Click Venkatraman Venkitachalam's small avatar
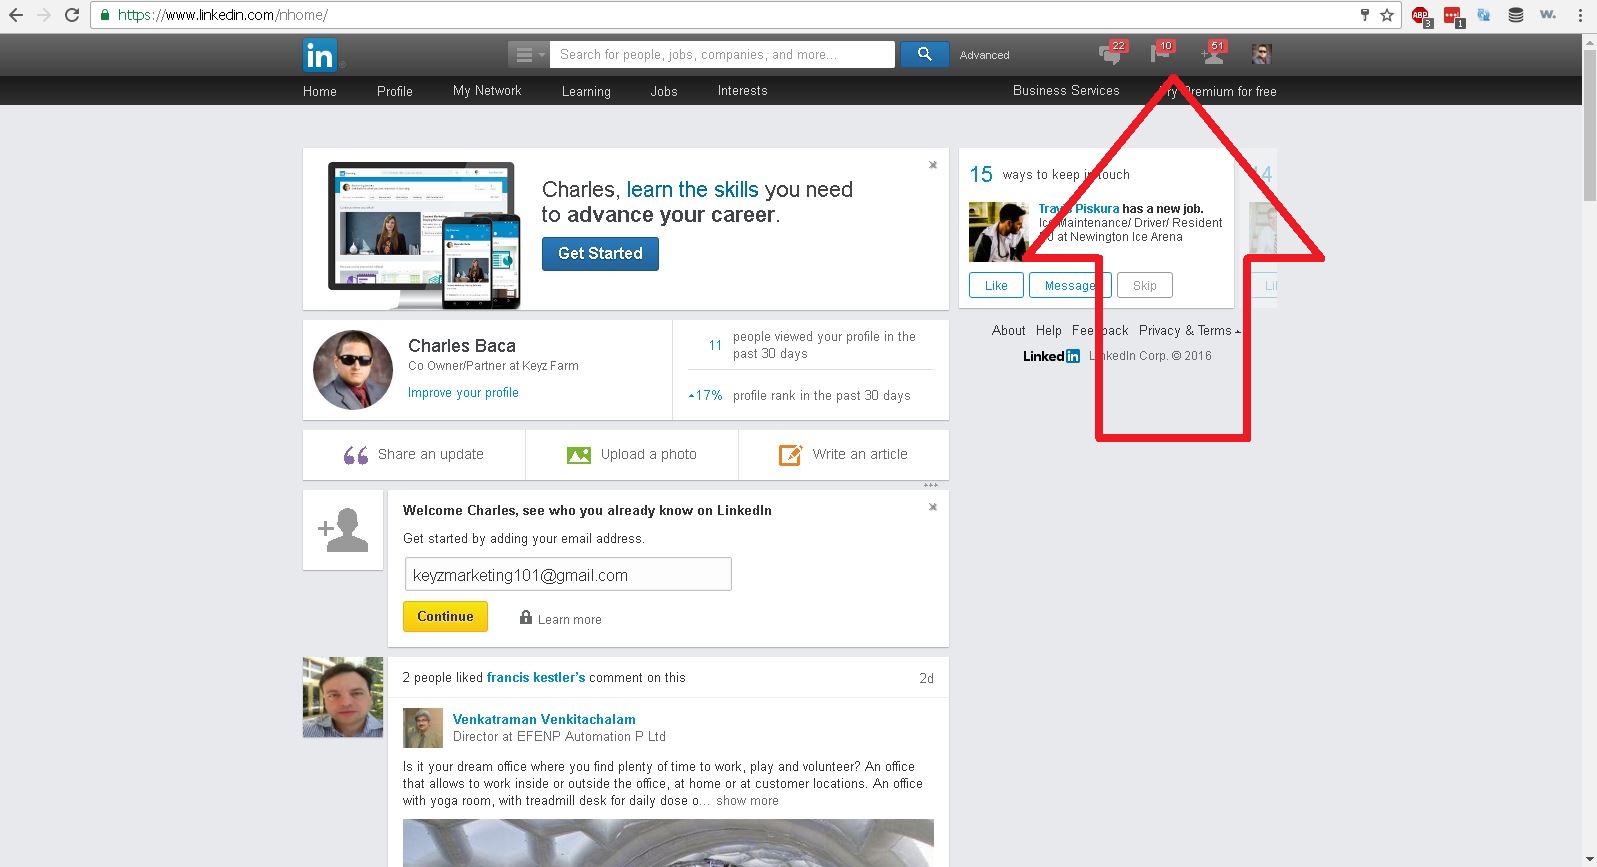Viewport: 1597px width, 867px height. coord(423,728)
